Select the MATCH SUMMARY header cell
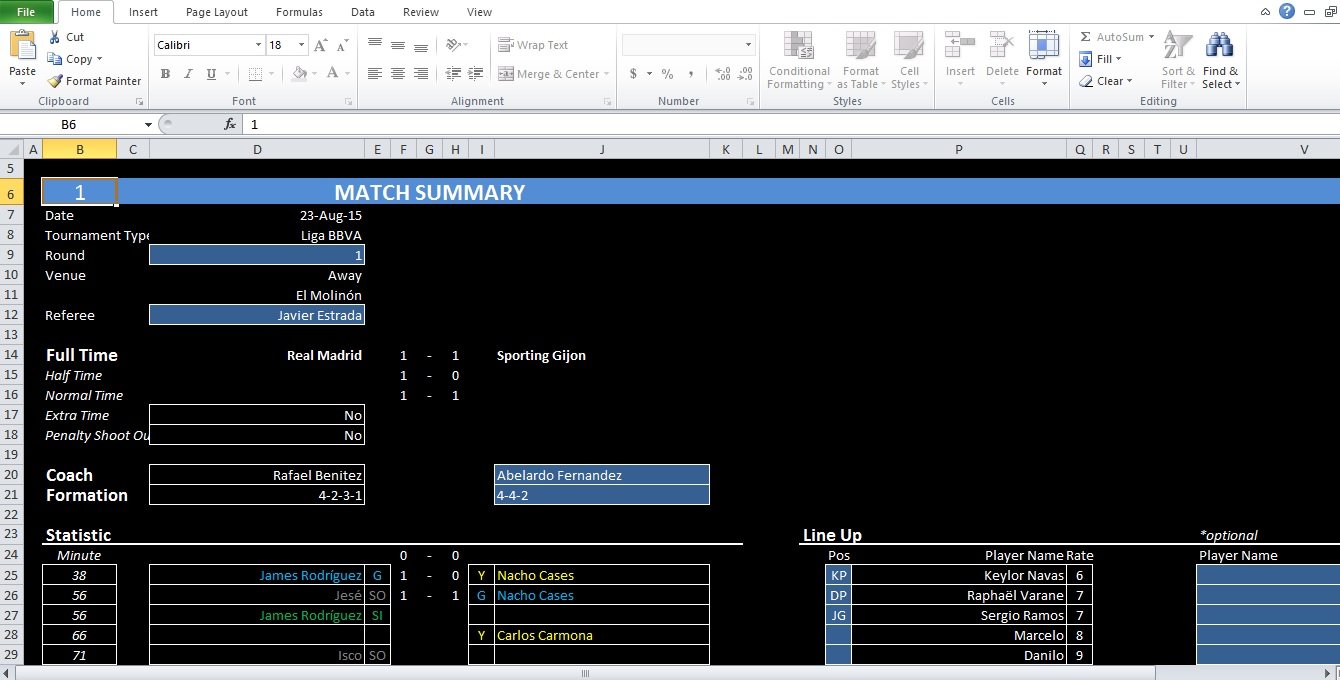This screenshot has height=680, width=1340. [x=429, y=192]
